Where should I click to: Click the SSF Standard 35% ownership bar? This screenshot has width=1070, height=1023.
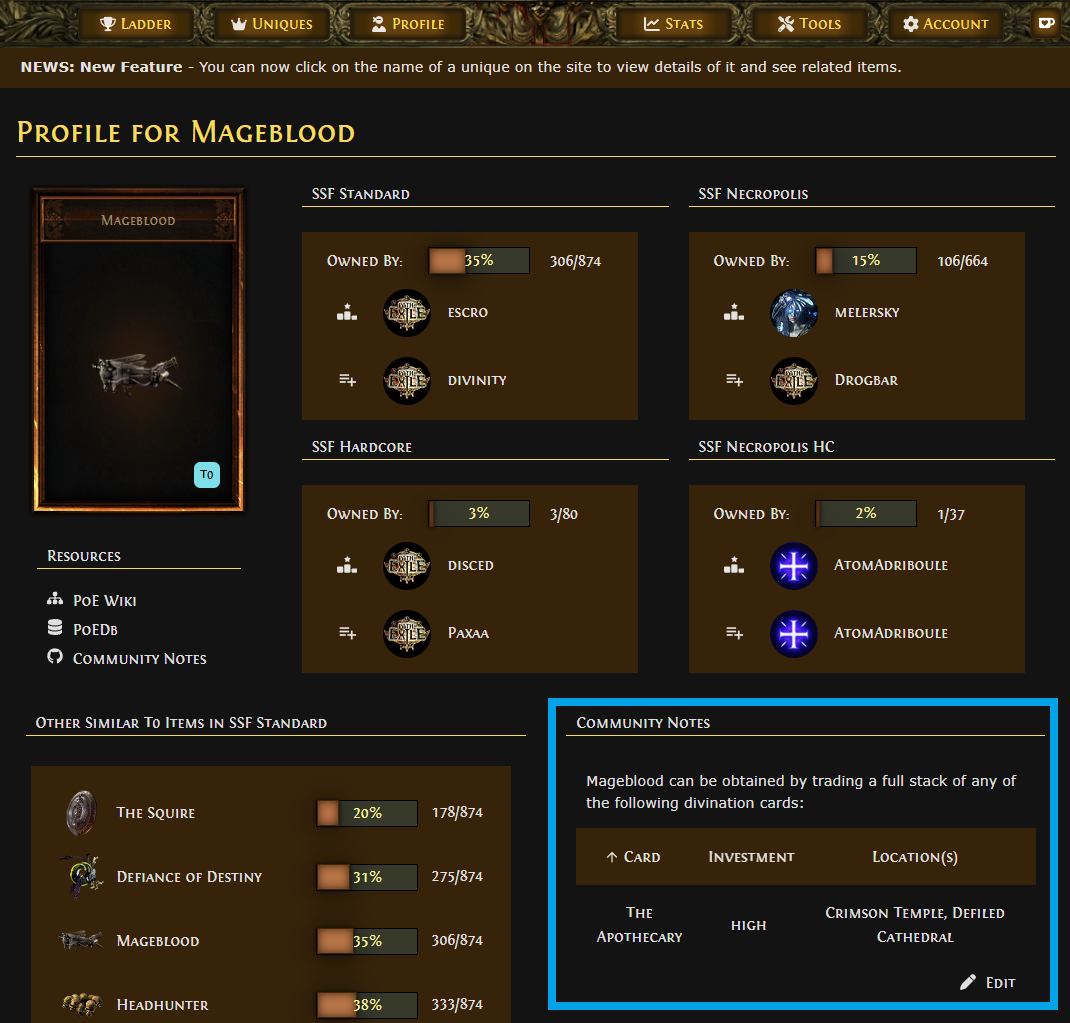479,261
